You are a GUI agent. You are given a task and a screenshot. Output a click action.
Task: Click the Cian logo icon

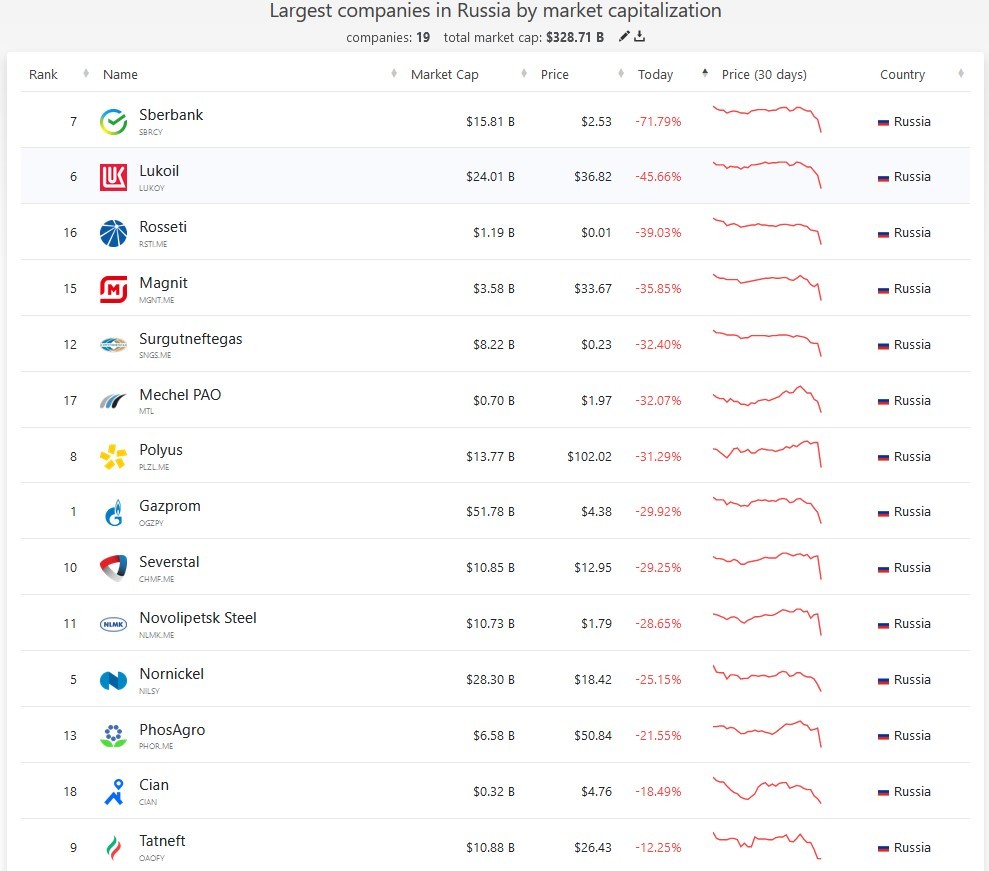coord(114,792)
